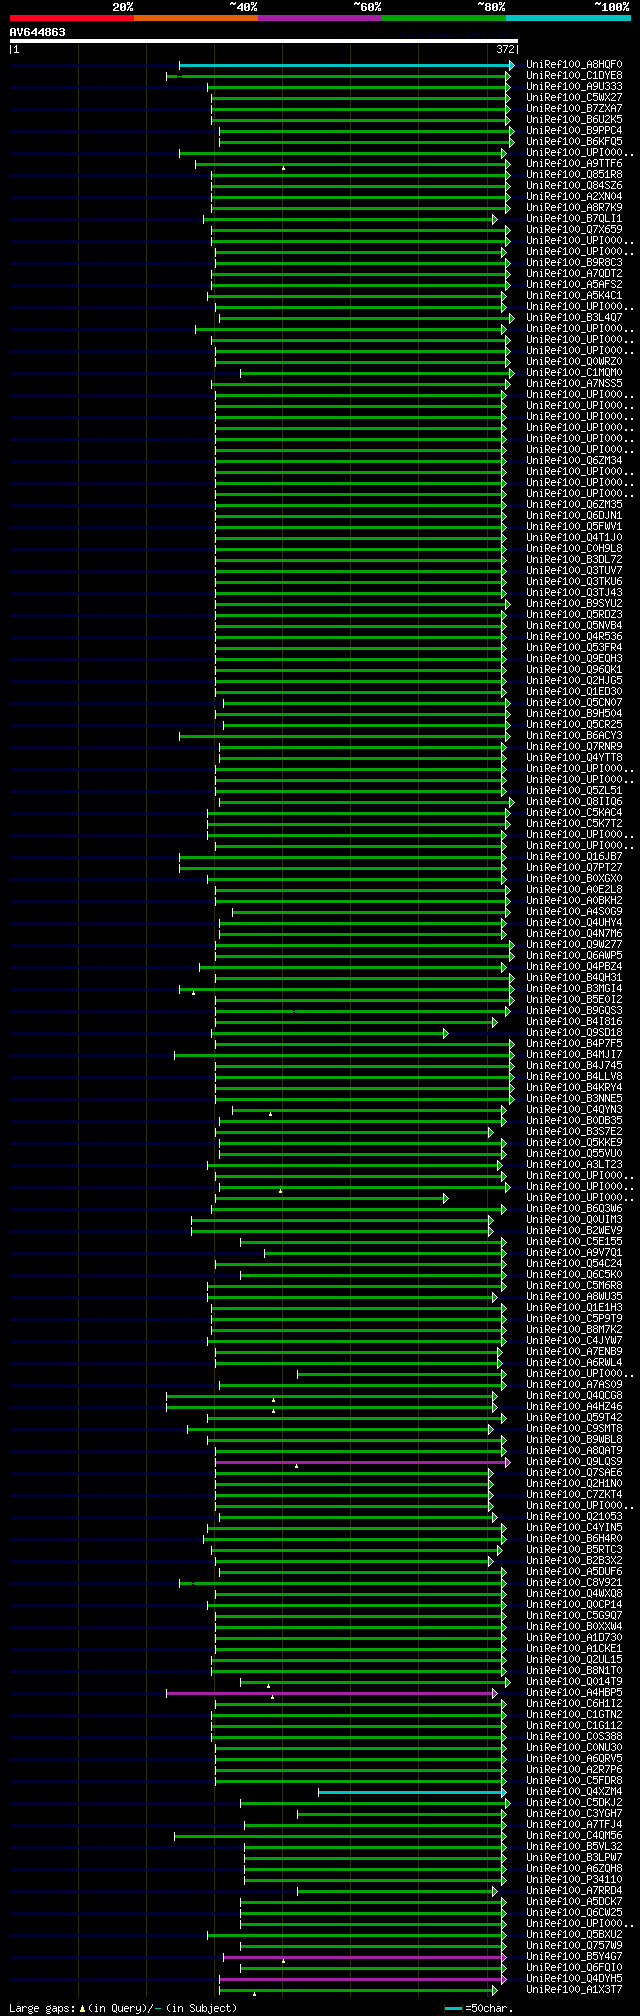Click hit UniRef100_Q6DJN1

574,516
